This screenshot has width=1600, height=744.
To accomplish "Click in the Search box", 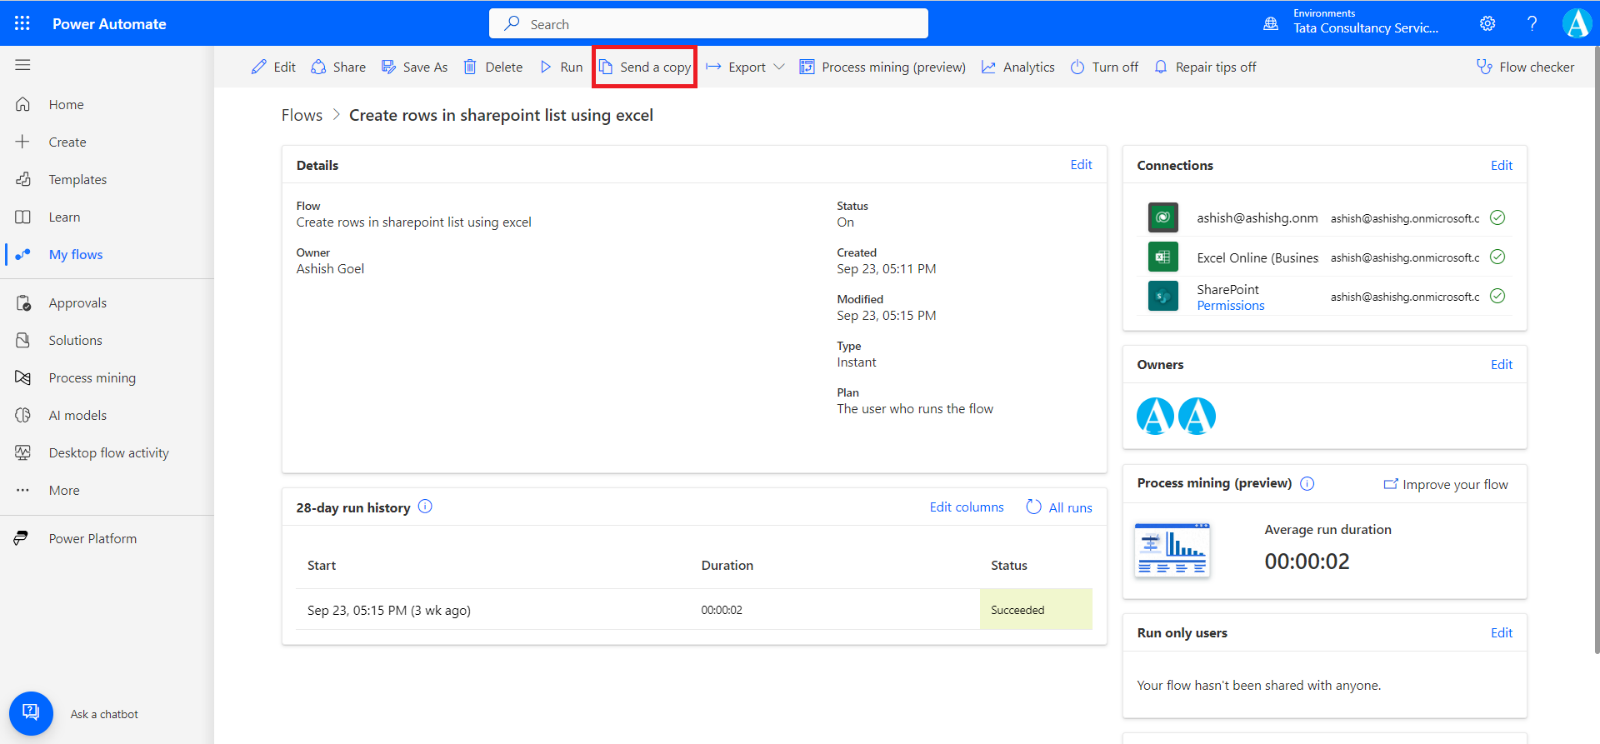I will point(708,24).
